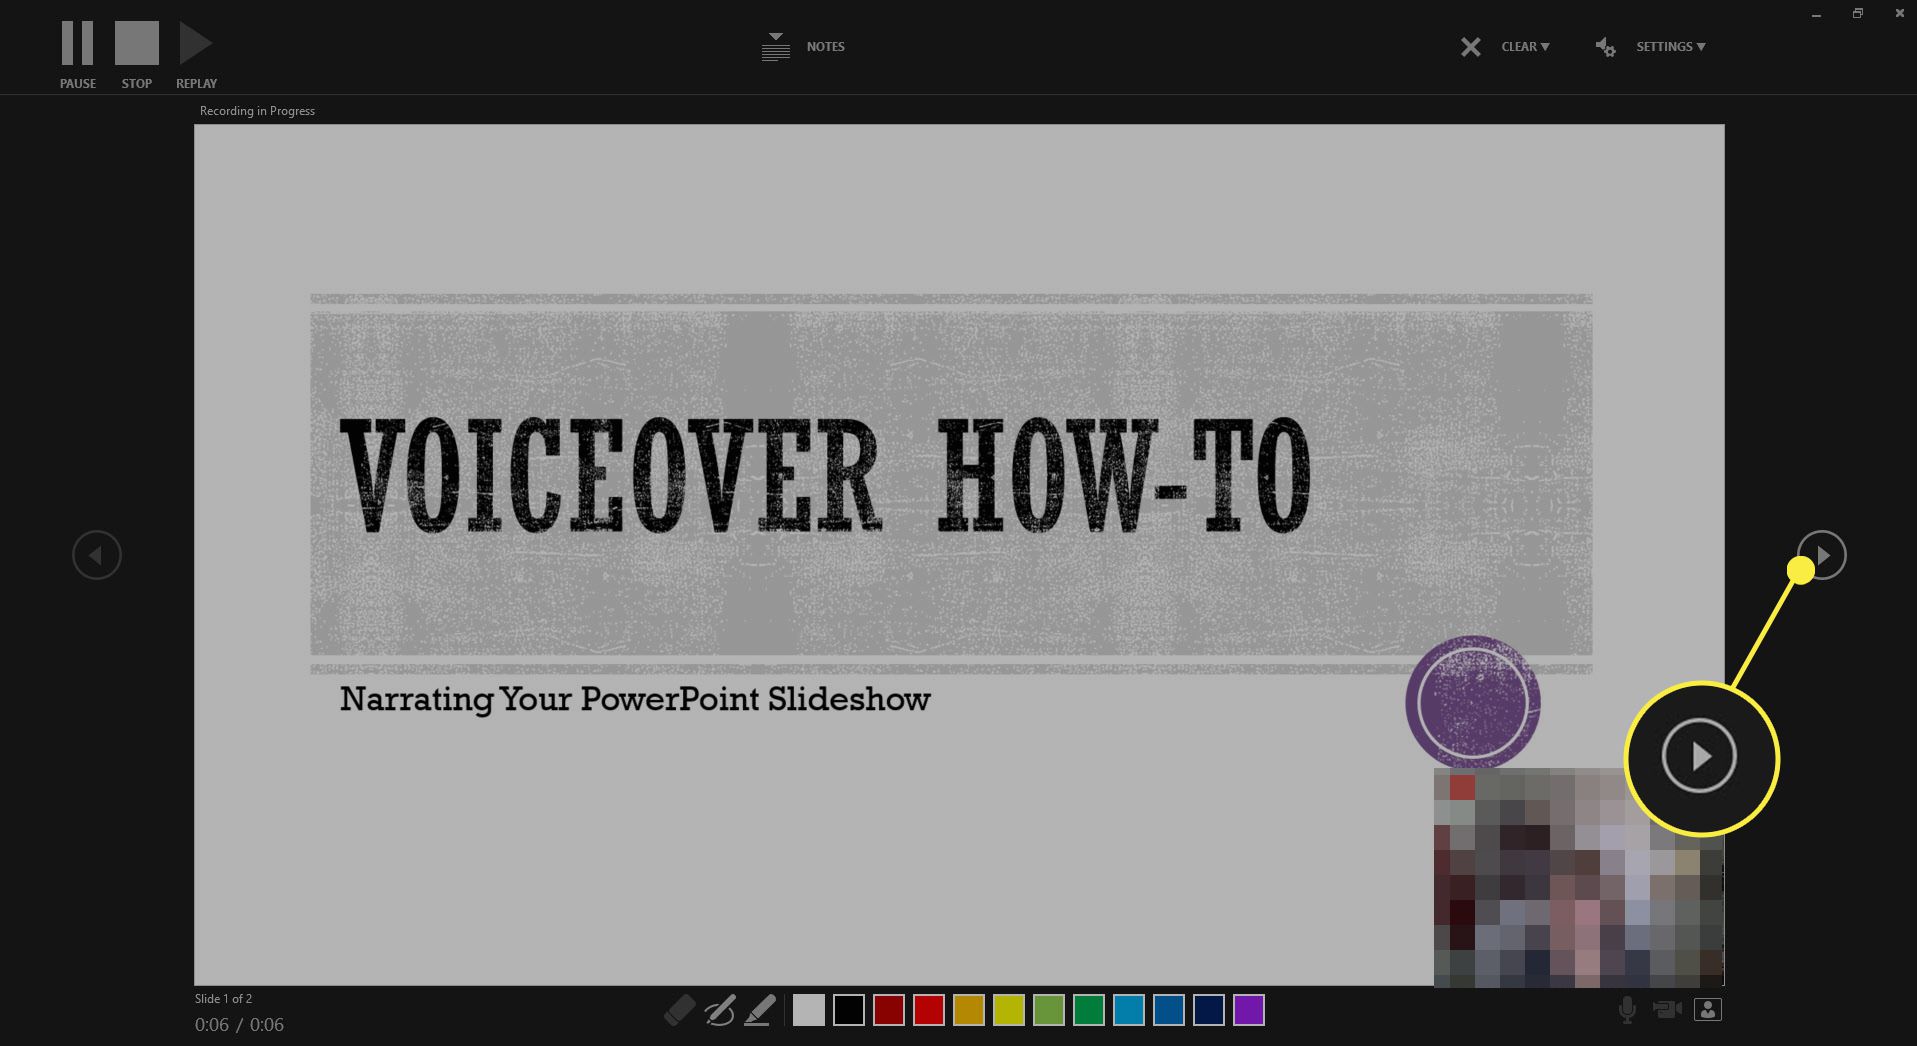The width and height of the screenshot is (1917, 1046).
Task: Expand the CLEAR dropdown
Action: (1525, 47)
